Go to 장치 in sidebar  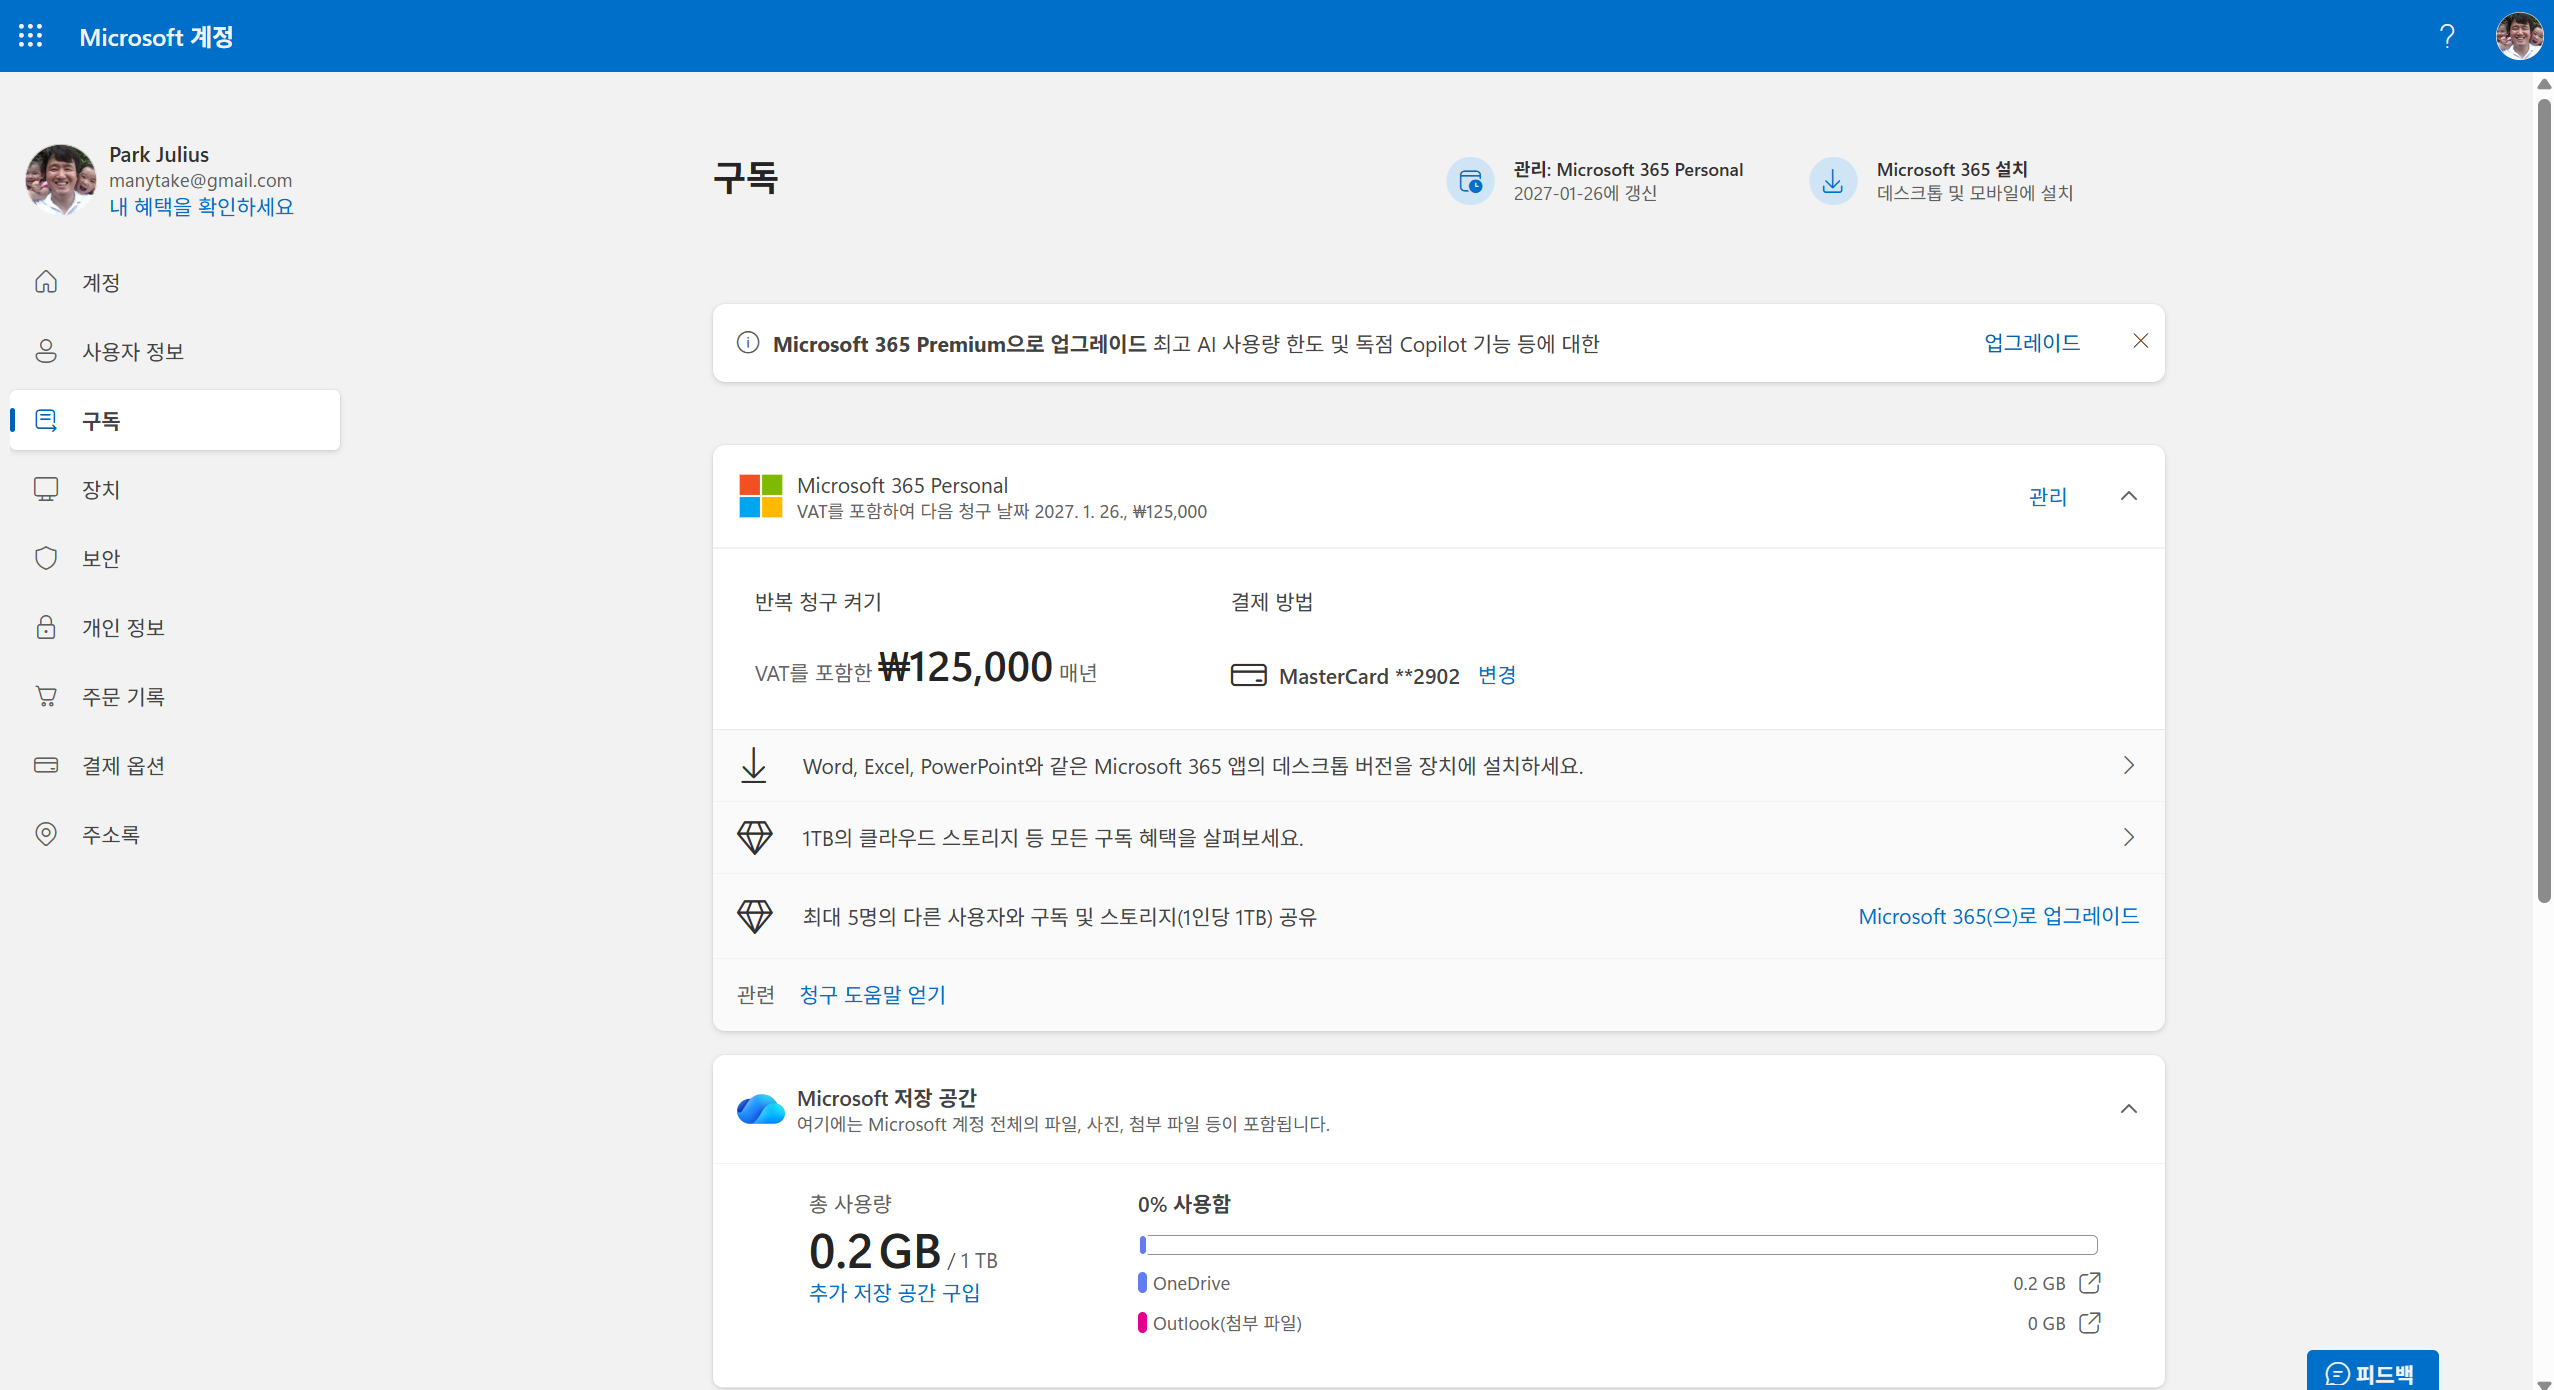(x=175, y=489)
